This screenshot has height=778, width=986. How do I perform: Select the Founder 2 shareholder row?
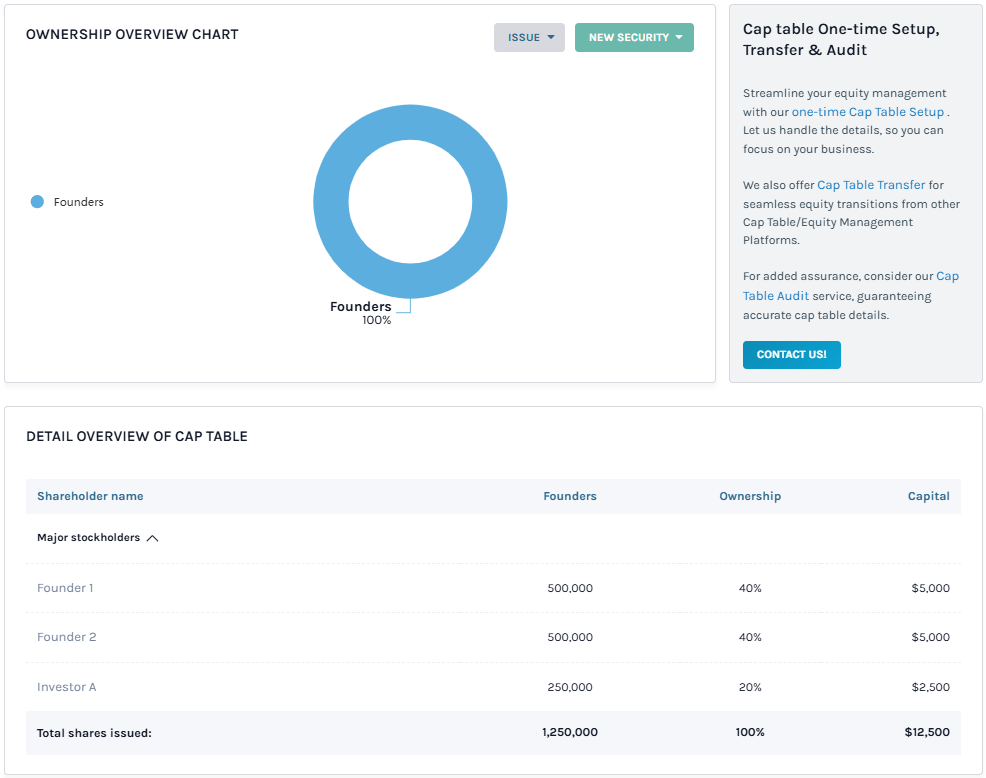tap(66, 637)
